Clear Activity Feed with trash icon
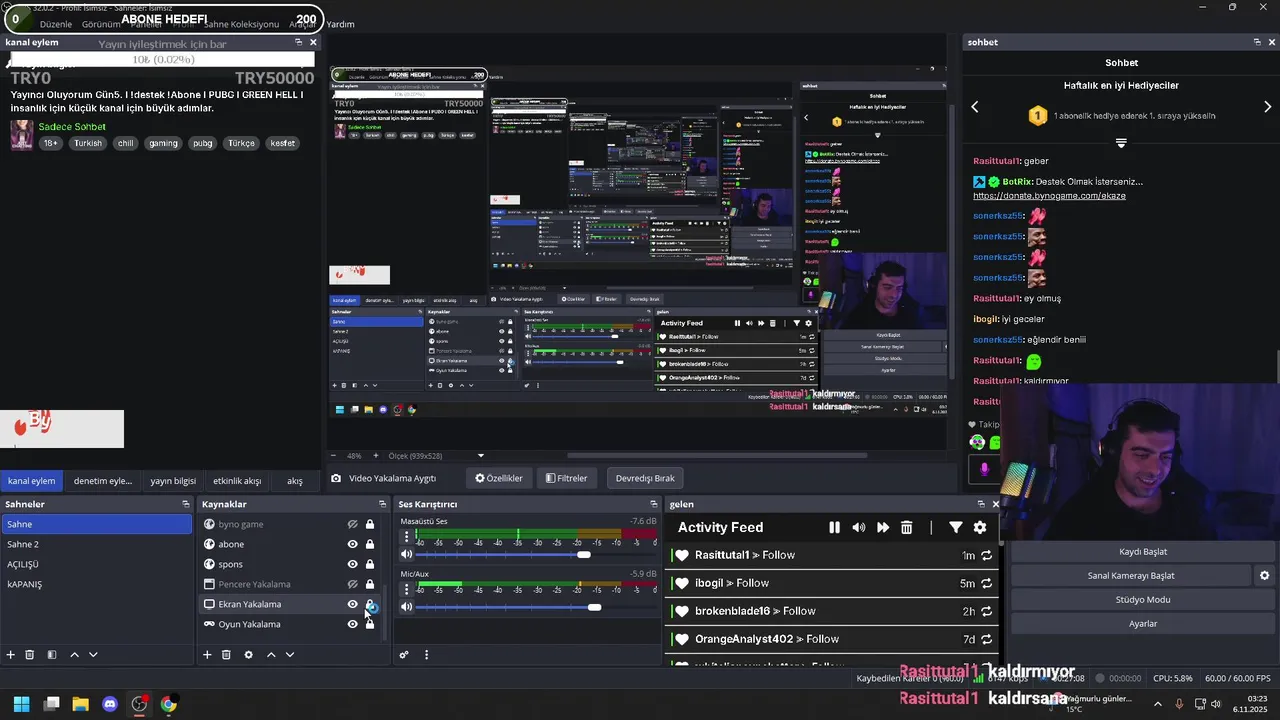This screenshot has height=720, width=1280. [x=907, y=528]
